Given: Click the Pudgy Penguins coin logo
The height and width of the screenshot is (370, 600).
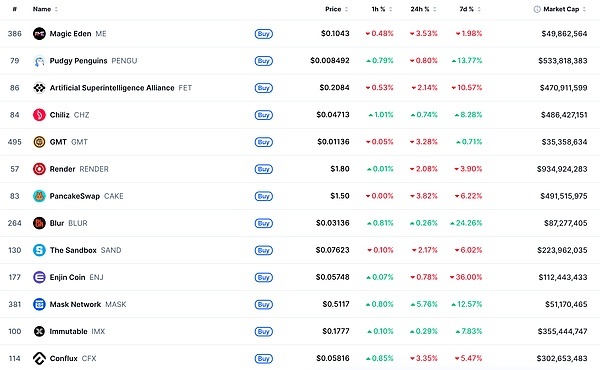Looking at the screenshot, I should pos(39,61).
